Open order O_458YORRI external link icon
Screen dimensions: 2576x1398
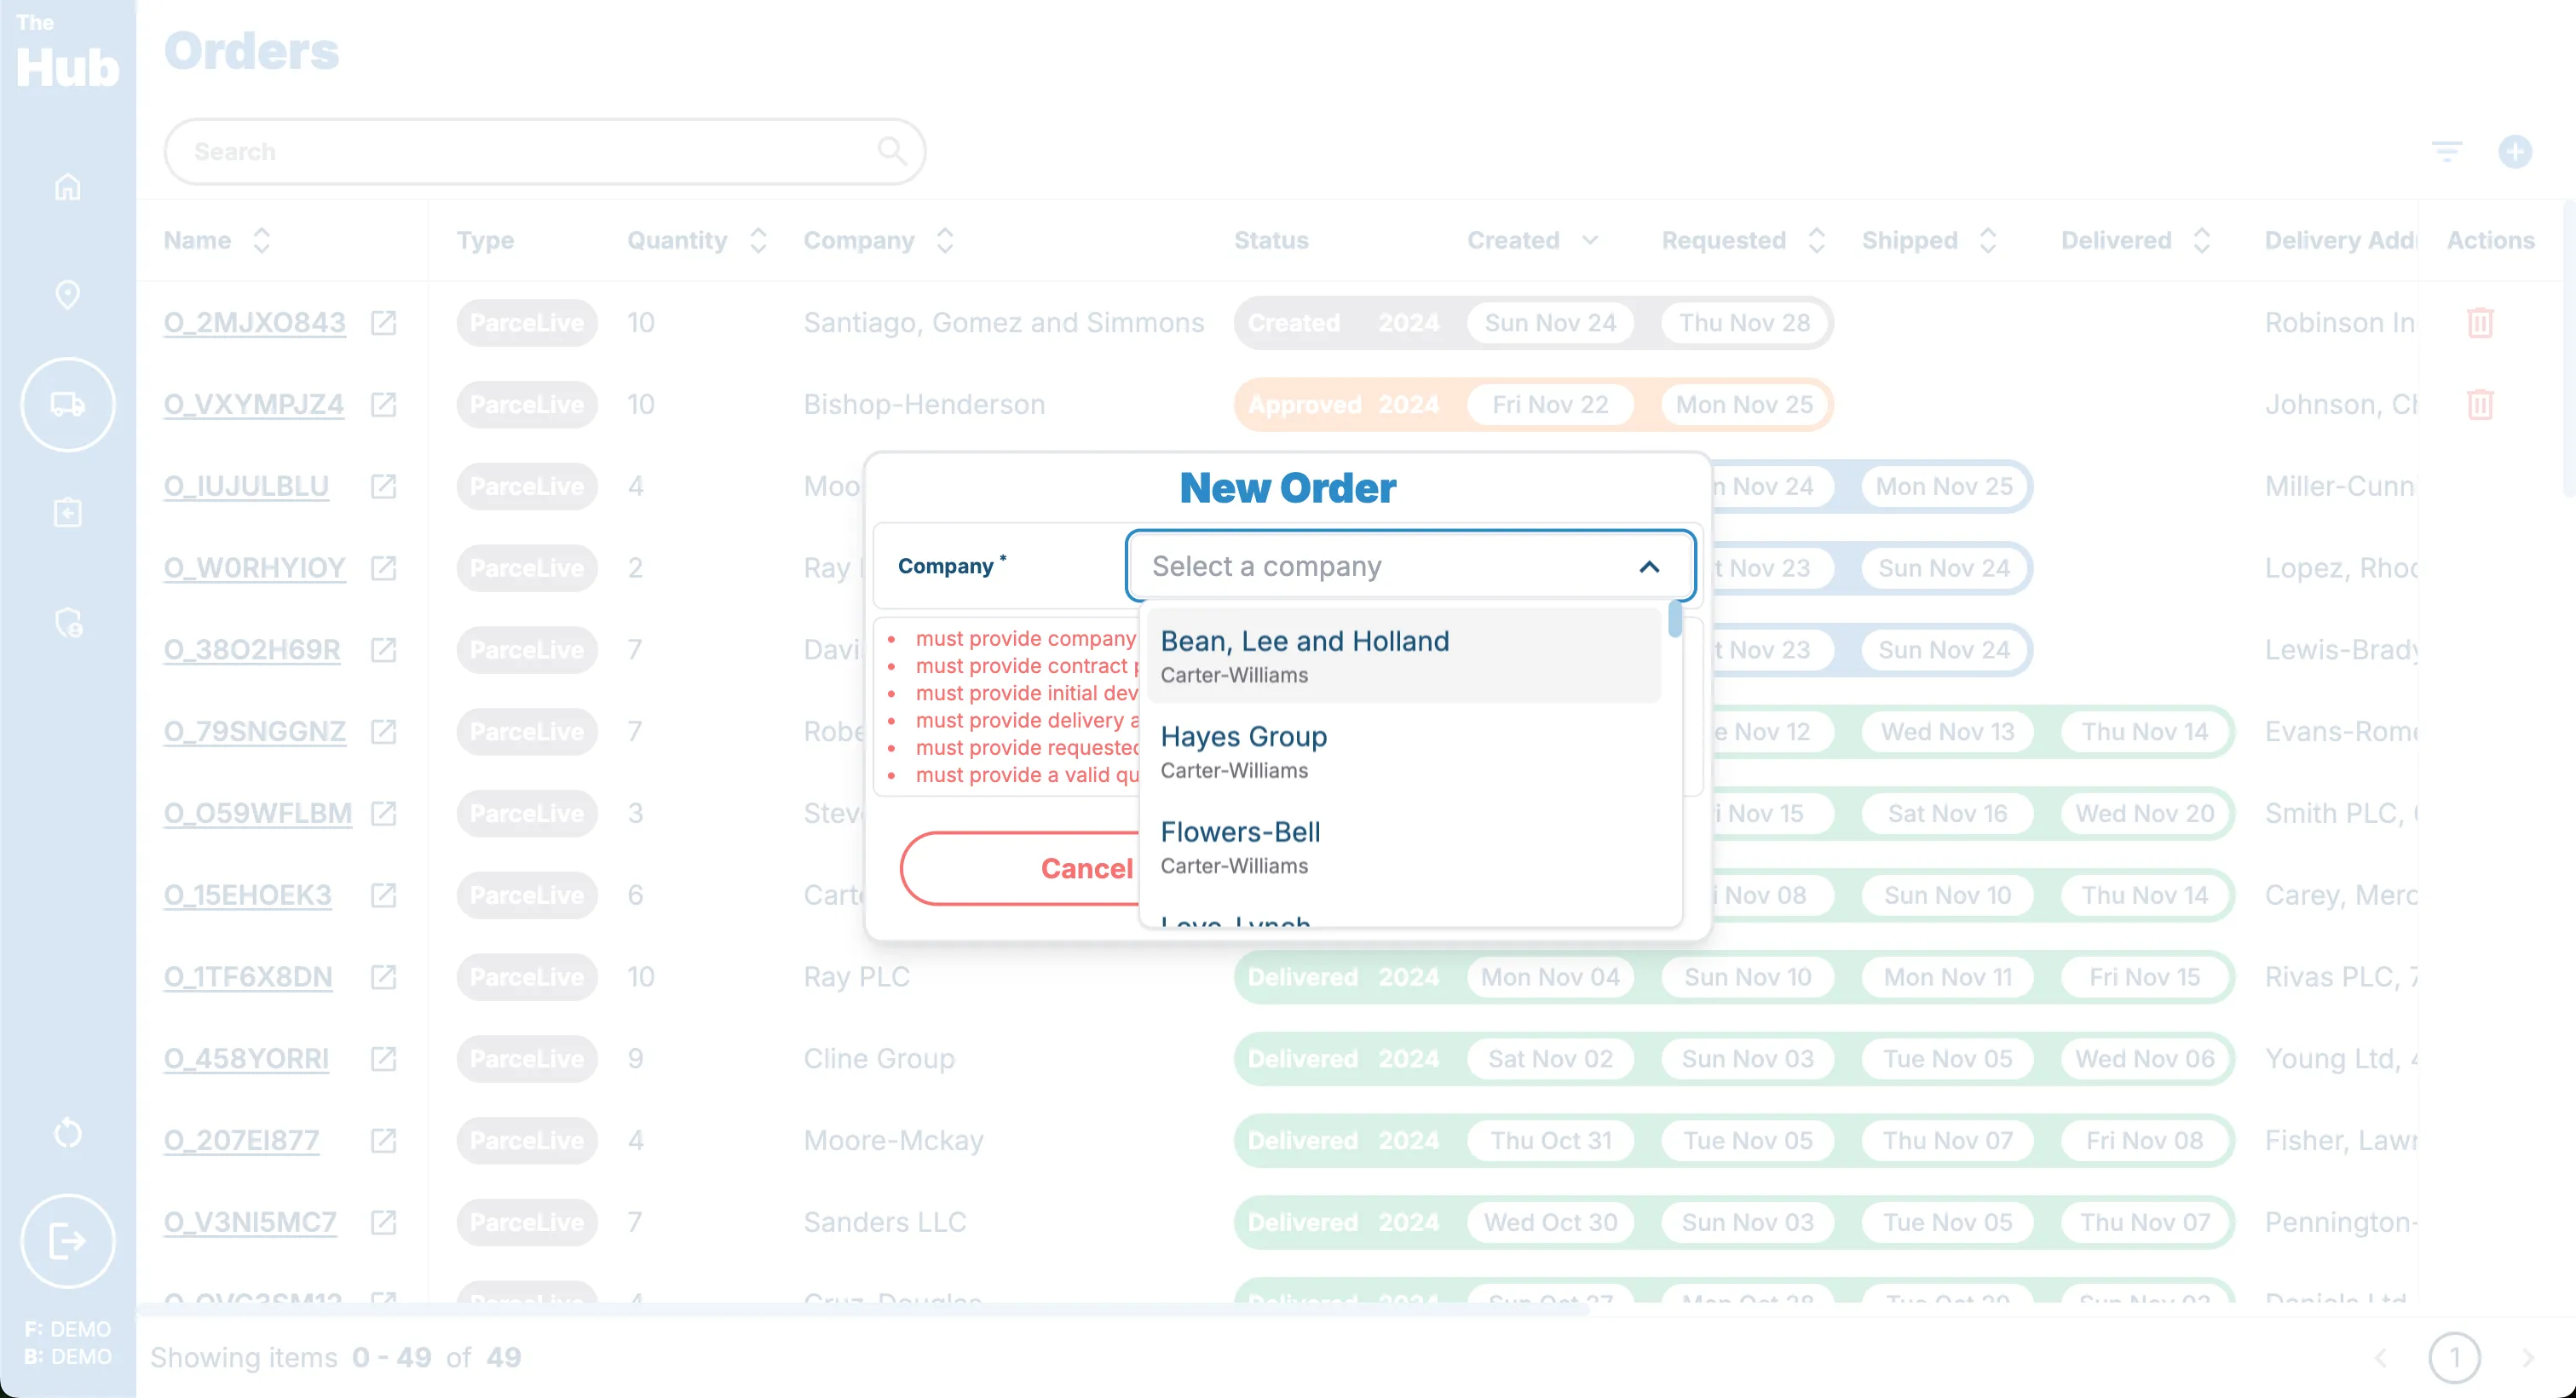[384, 1059]
